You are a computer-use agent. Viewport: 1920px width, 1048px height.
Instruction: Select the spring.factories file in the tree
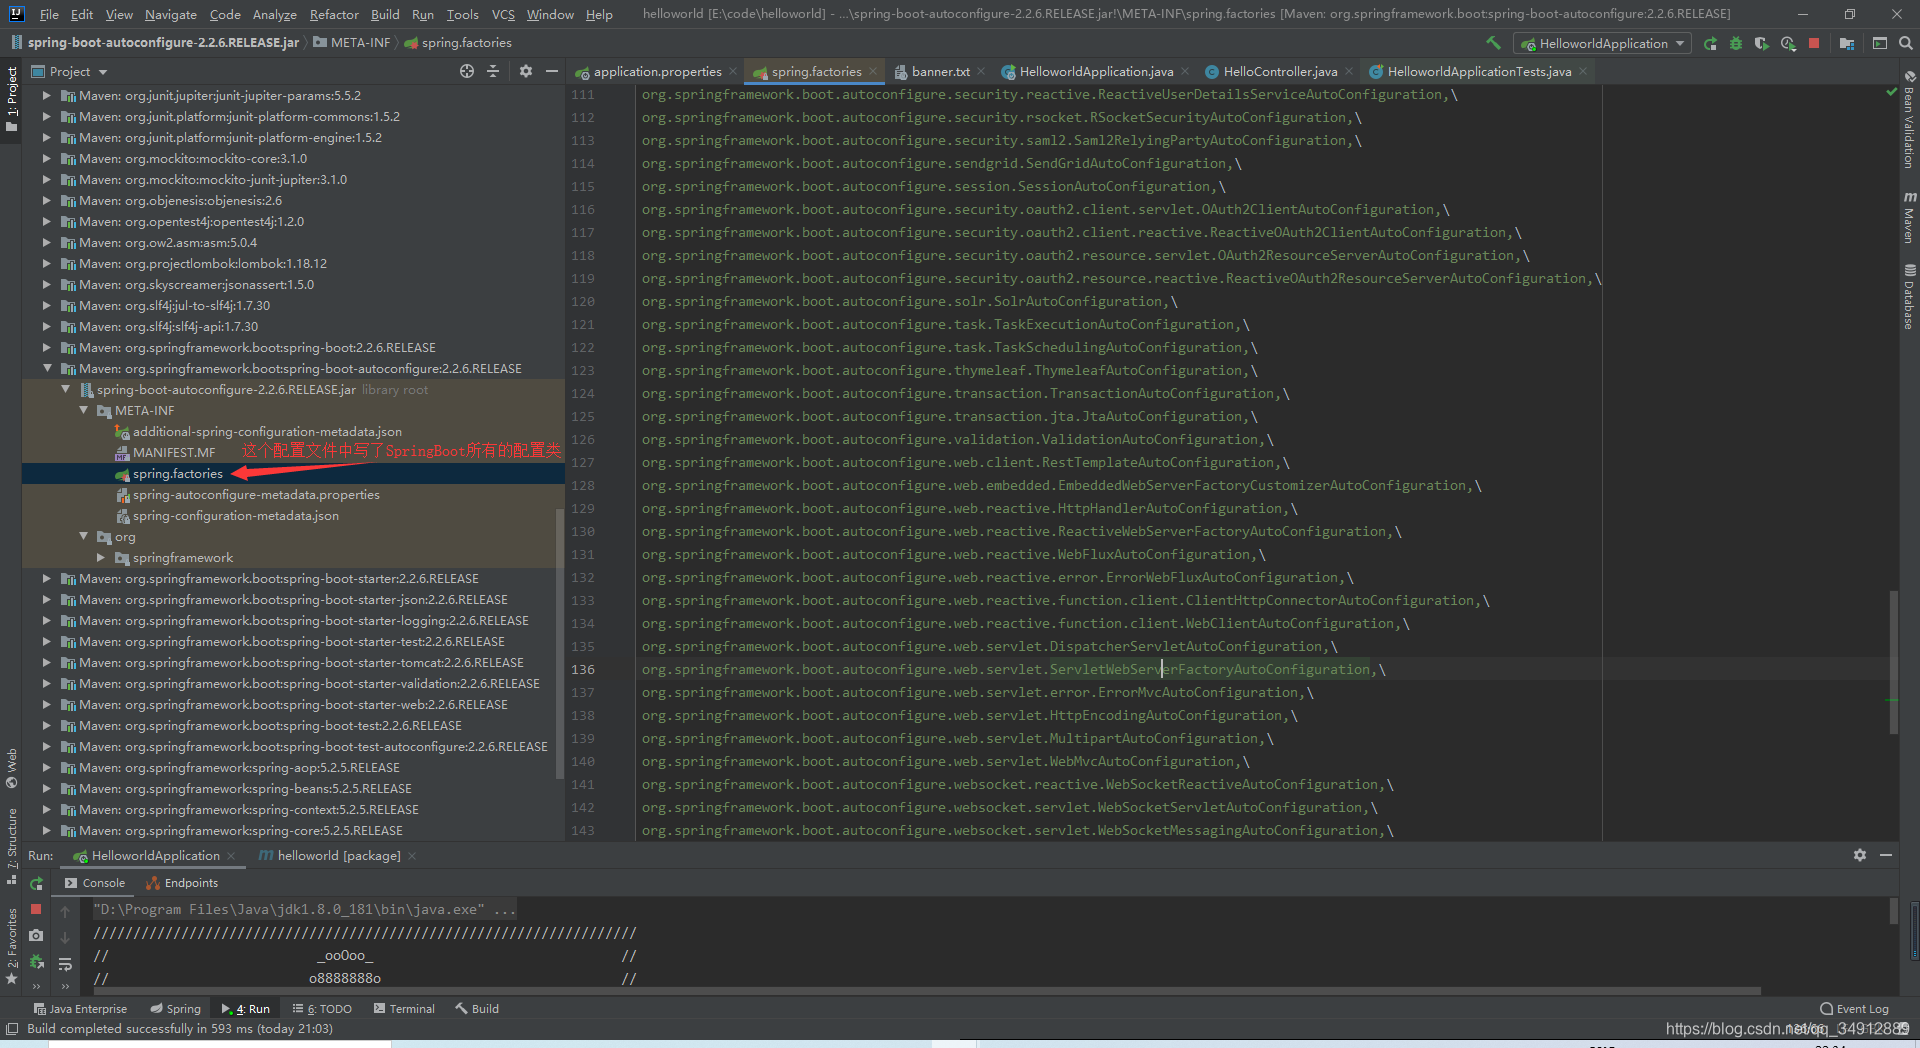coord(178,474)
